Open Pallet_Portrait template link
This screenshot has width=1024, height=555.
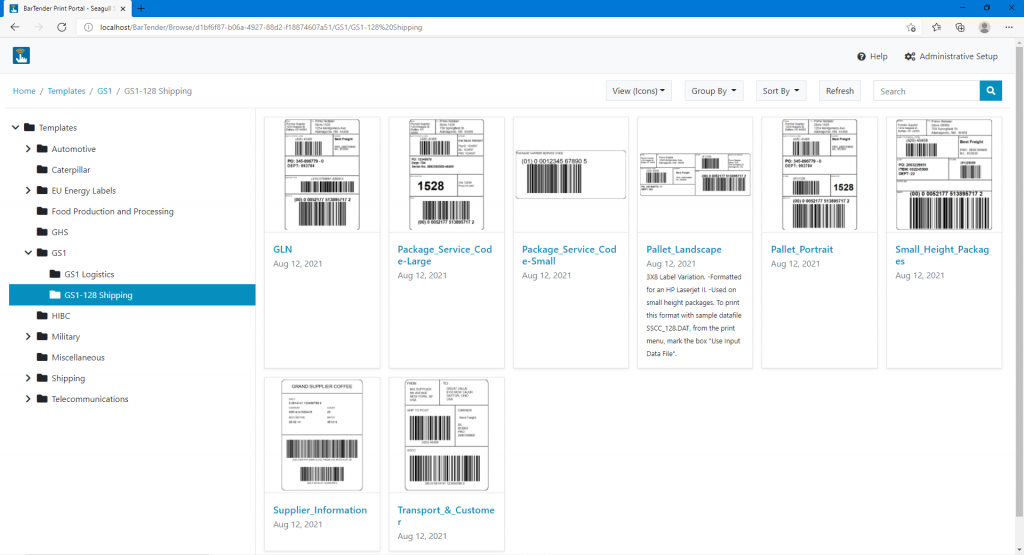point(802,249)
